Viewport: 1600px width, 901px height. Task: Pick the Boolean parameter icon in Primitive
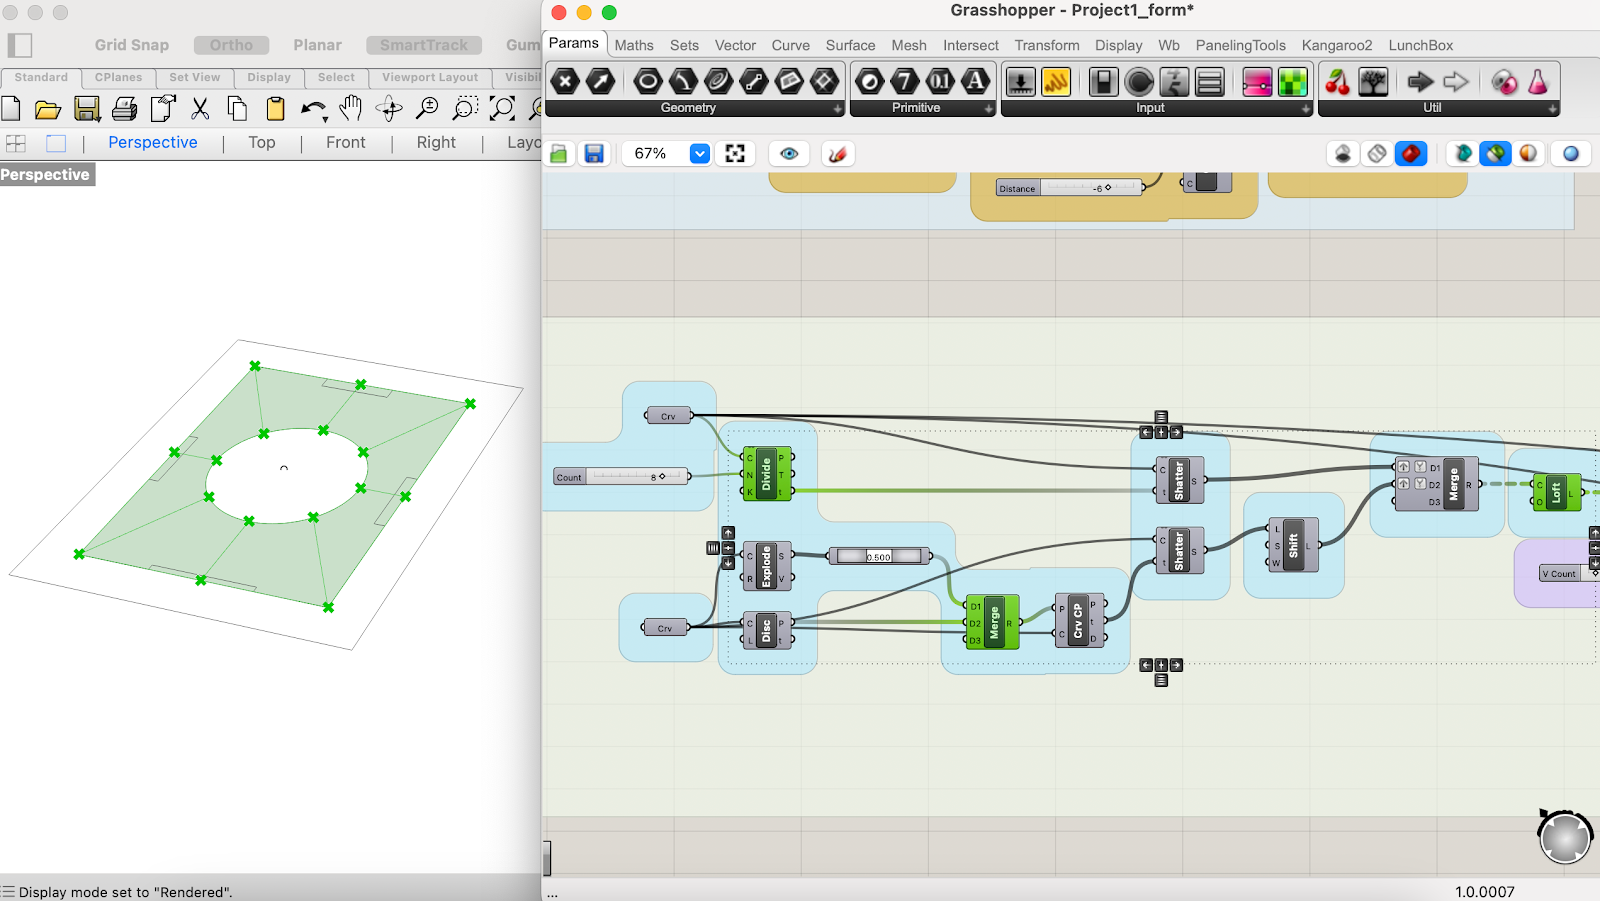click(870, 81)
